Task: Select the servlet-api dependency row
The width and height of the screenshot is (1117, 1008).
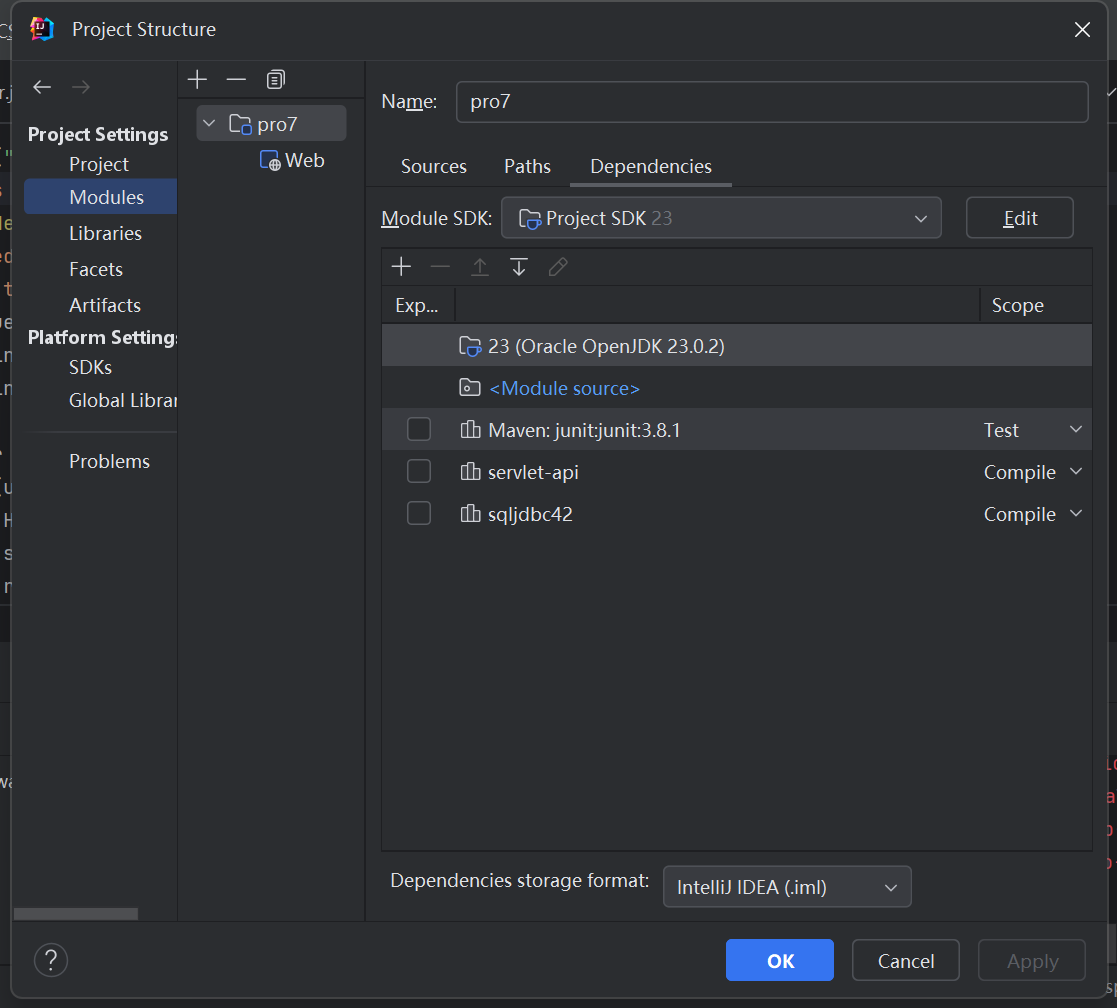Action: pos(737,472)
